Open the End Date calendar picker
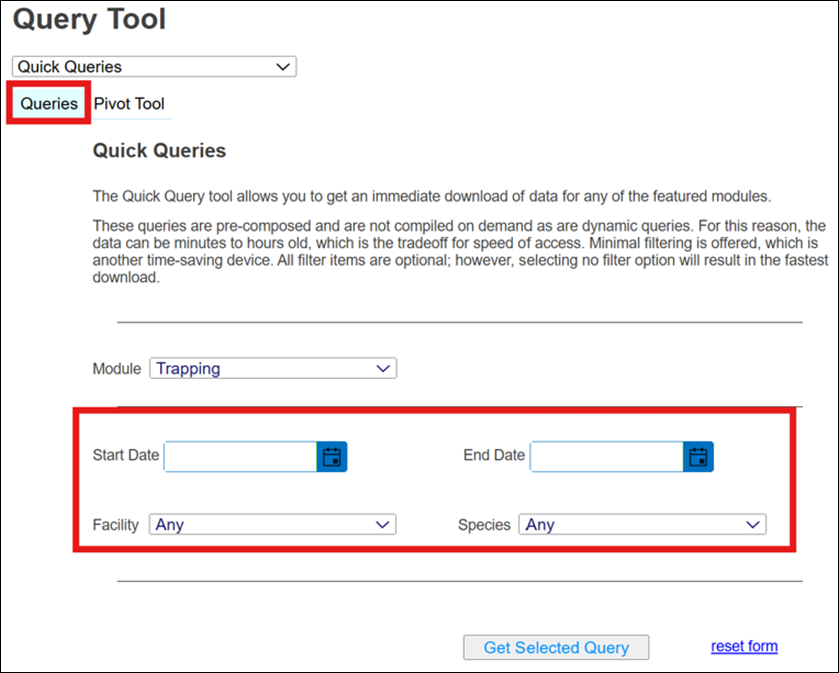Viewport: 839px width, 673px height. [698, 457]
